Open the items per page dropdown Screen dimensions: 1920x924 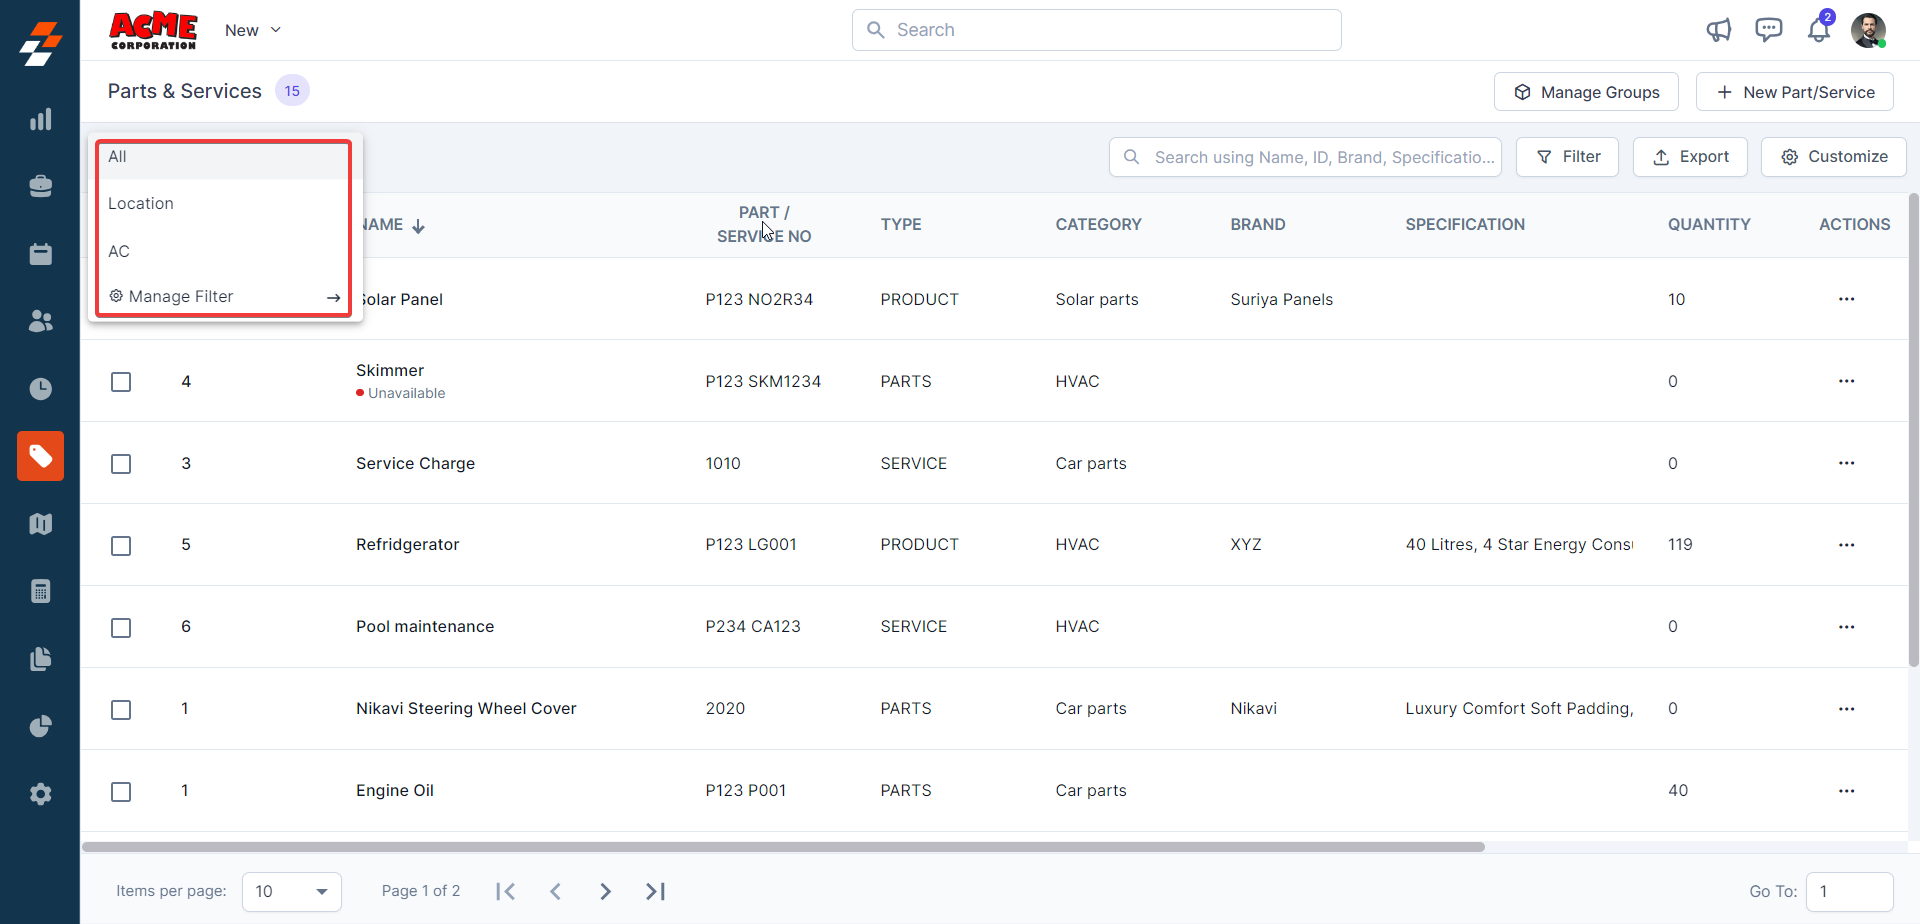(x=291, y=891)
